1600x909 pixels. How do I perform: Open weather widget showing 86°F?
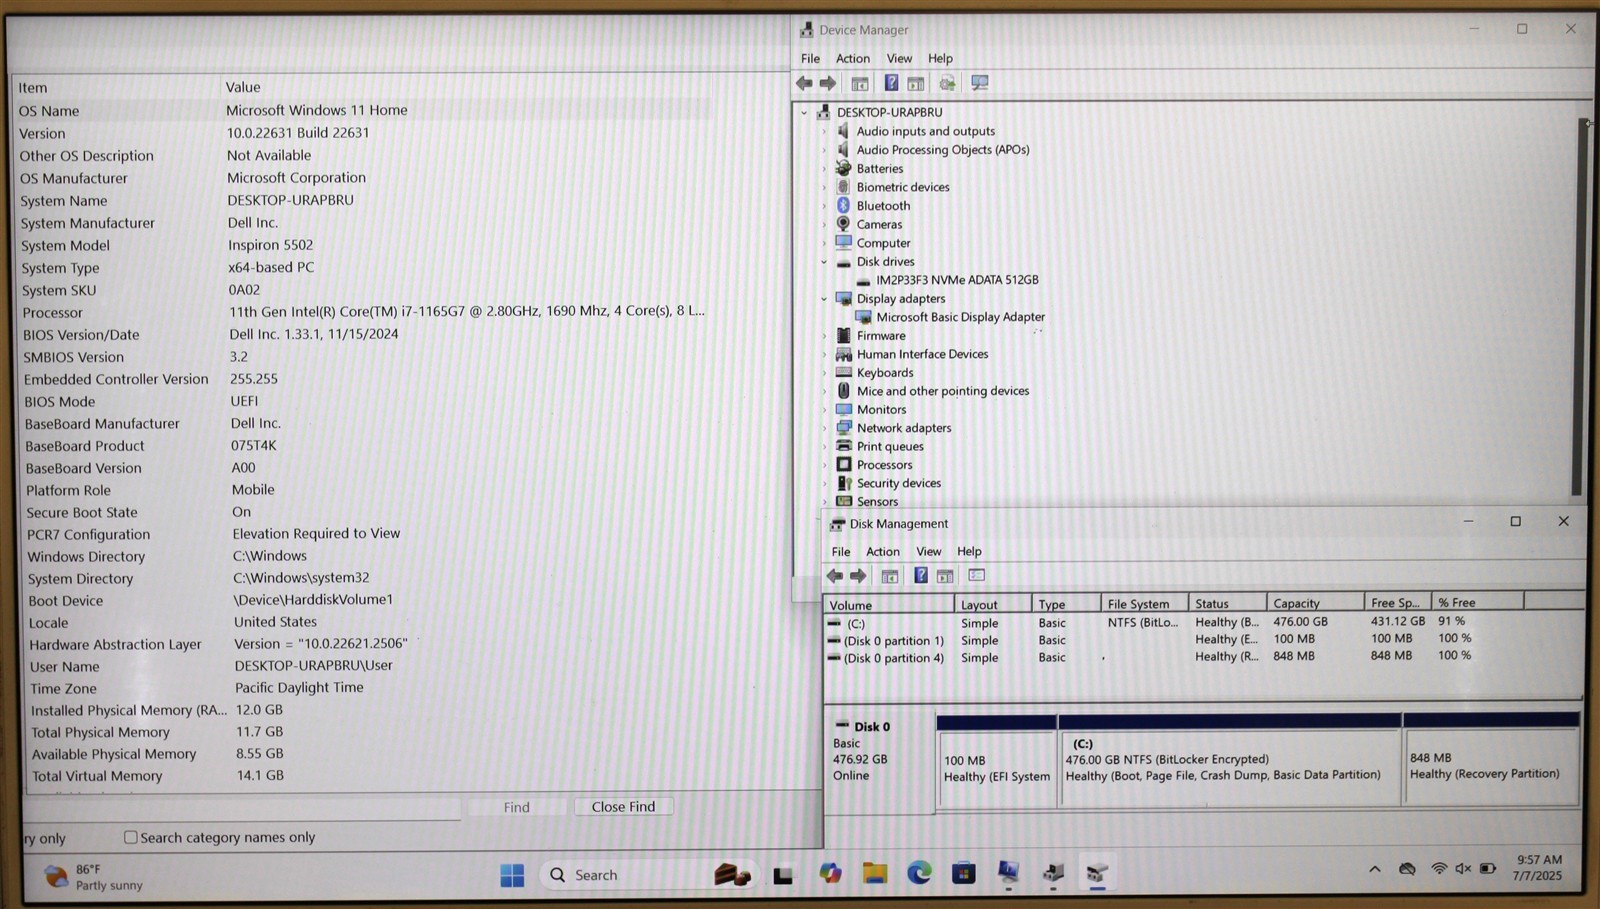[95, 877]
